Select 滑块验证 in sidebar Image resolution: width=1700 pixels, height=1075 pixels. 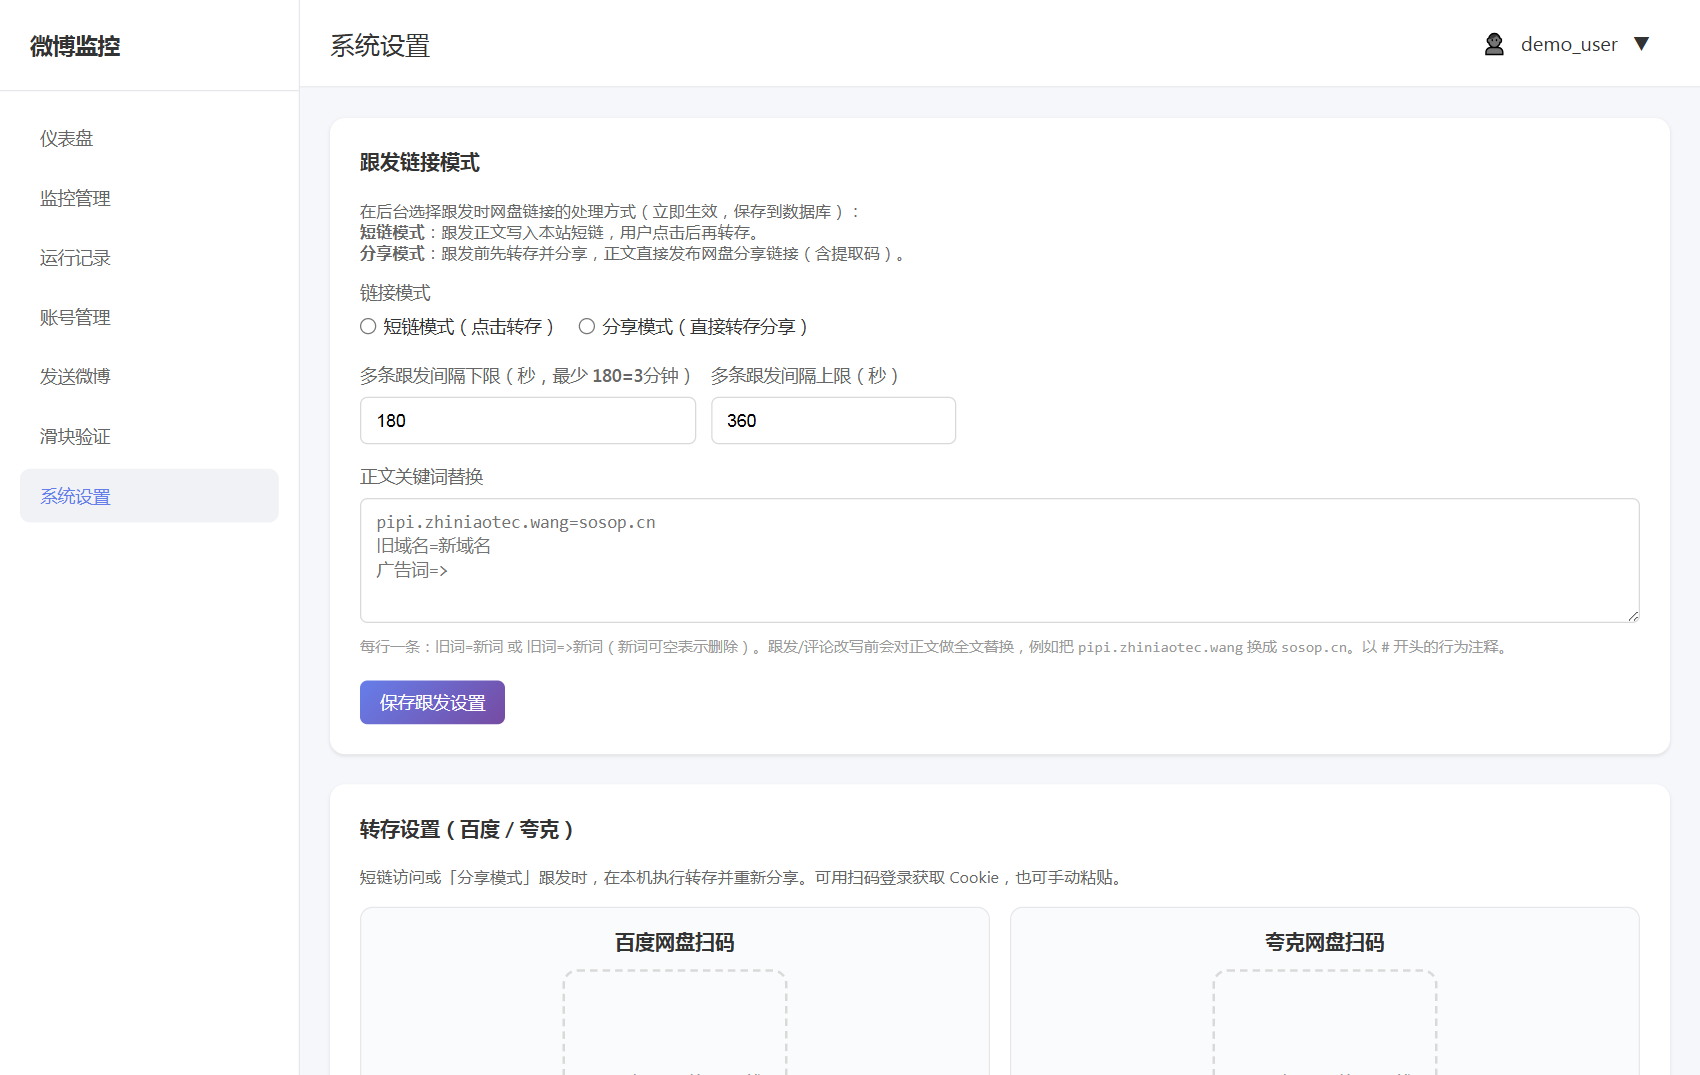pos(149,436)
